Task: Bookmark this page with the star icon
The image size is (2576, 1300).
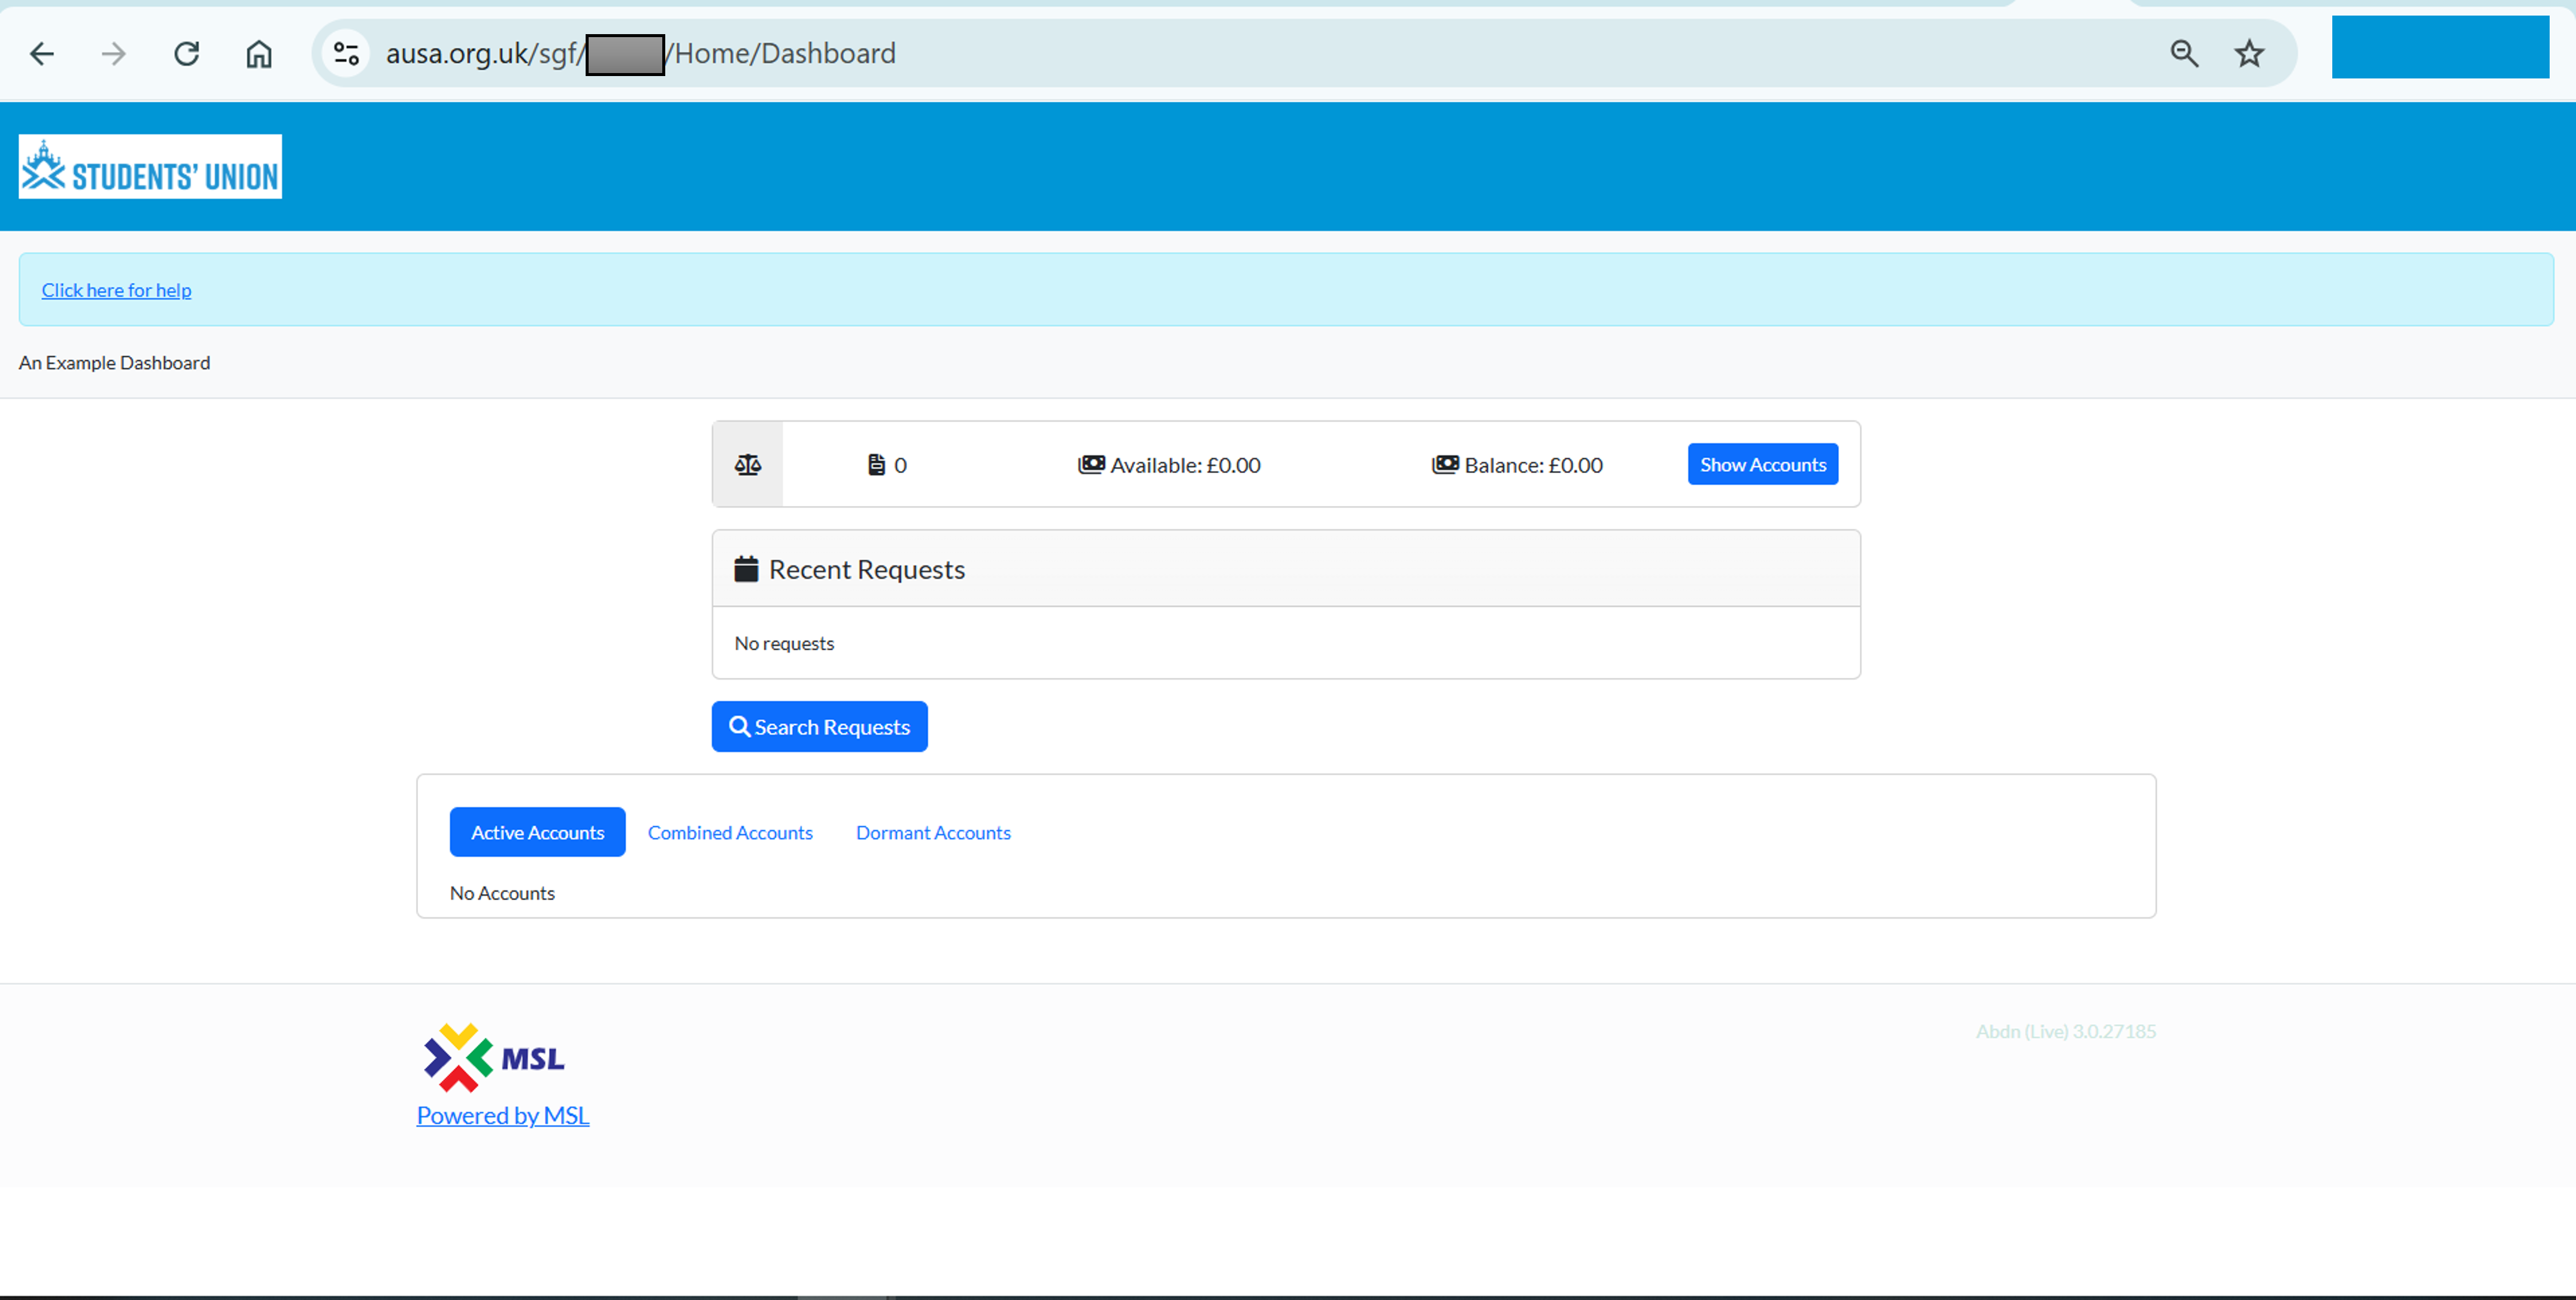Action: (x=2249, y=53)
